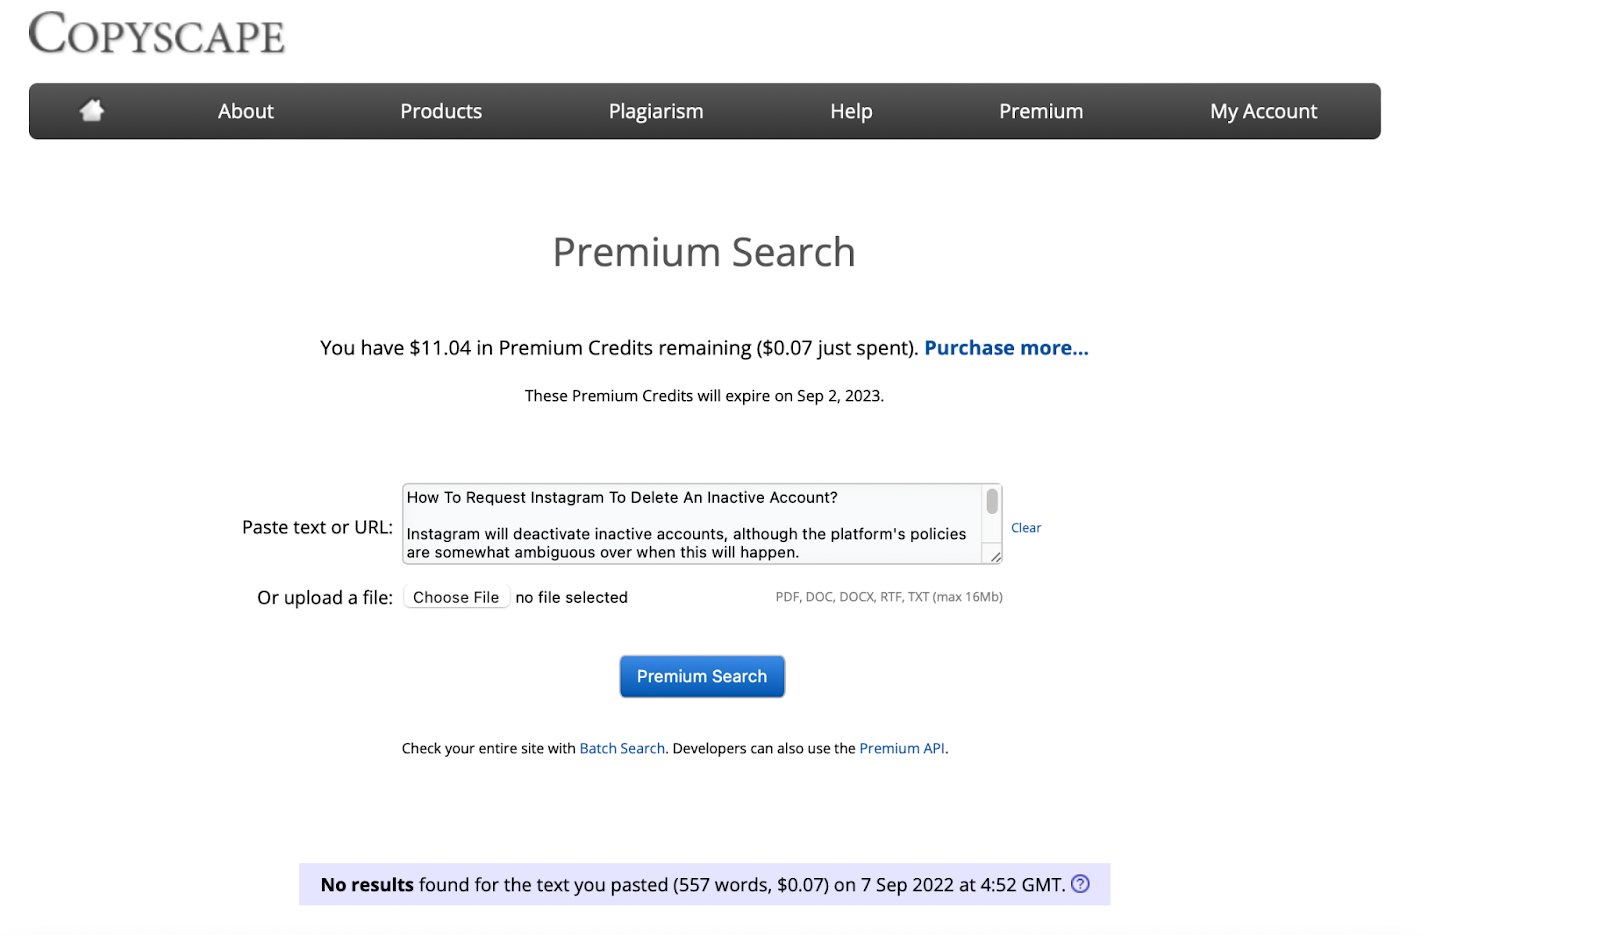The width and height of the screenshot is (1600, 935).
Task: Select the Premium navigation item
Action: (x=1041, y=111)
